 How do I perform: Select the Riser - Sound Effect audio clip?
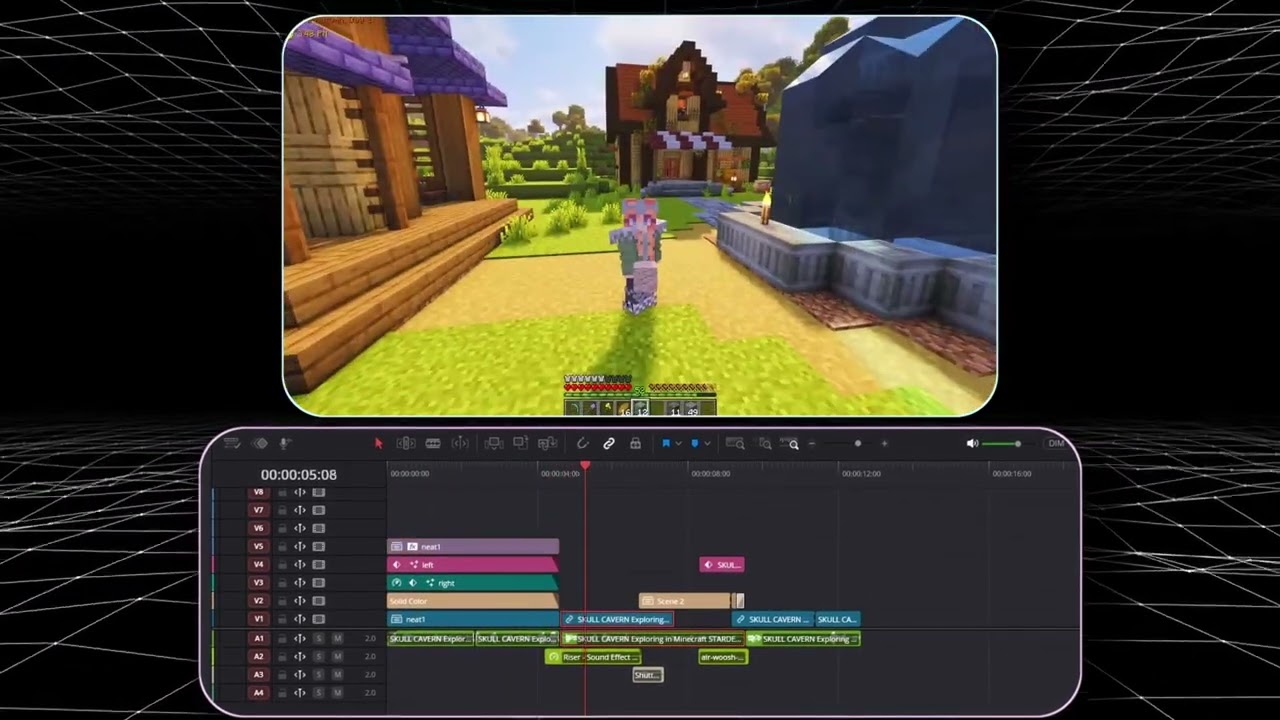click(592, 657)
